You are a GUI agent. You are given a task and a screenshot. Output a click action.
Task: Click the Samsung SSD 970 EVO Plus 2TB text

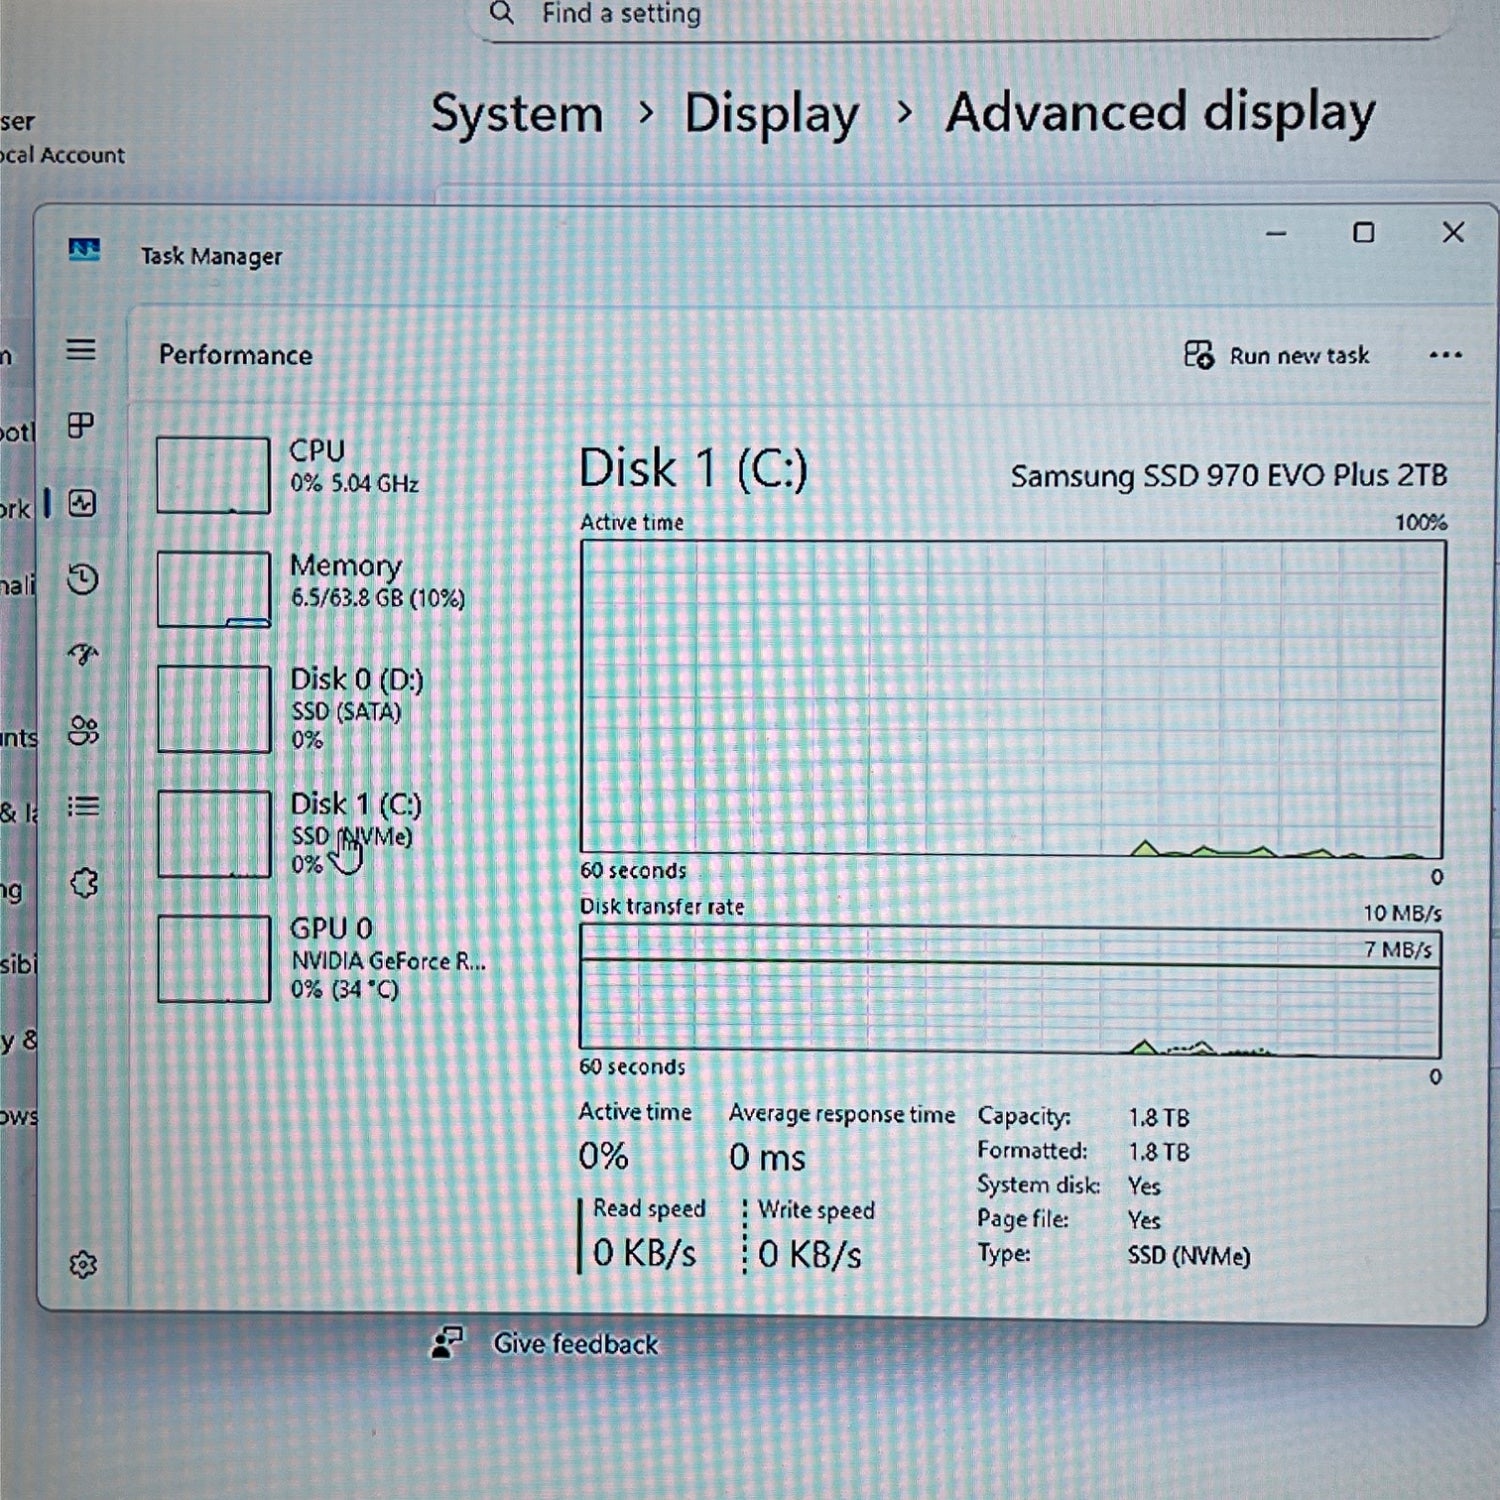[1229, 476]
